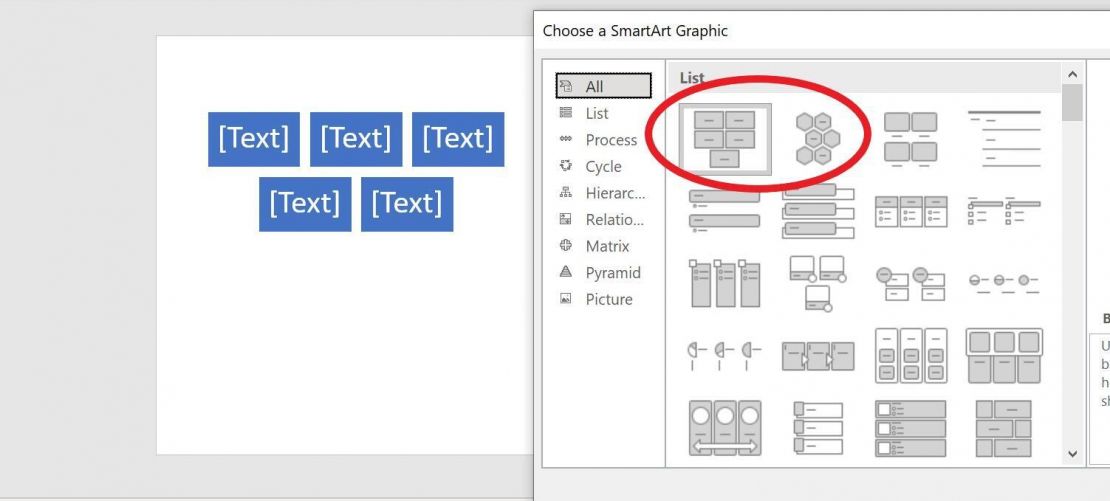The width and height of the screenshot is (1110, 501).
Task: Pick the Grouped List layout
Action: (909, 355)
